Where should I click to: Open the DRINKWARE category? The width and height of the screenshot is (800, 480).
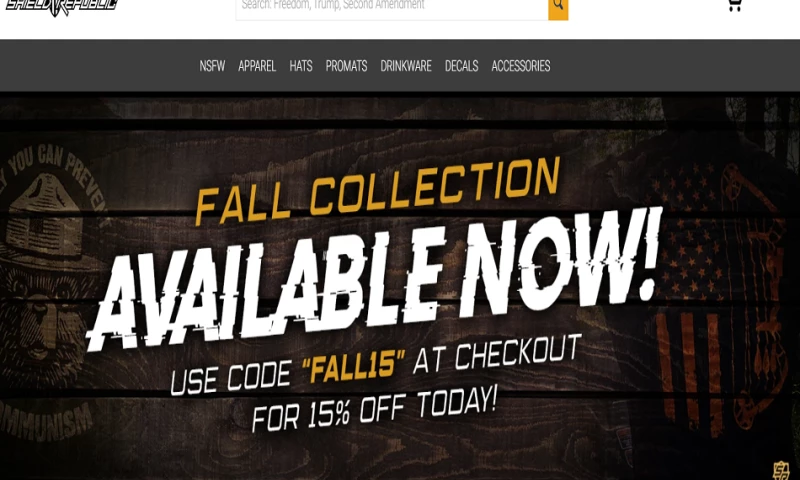coord(406,66)
